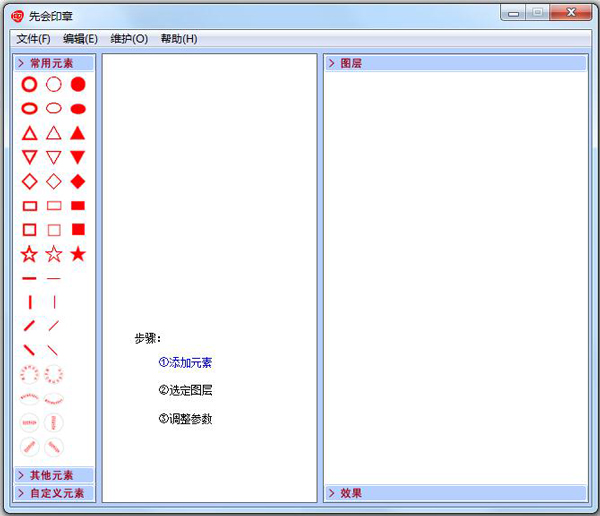Select the thin downward triangle outline
600x516 pixels.
point(54,157)
